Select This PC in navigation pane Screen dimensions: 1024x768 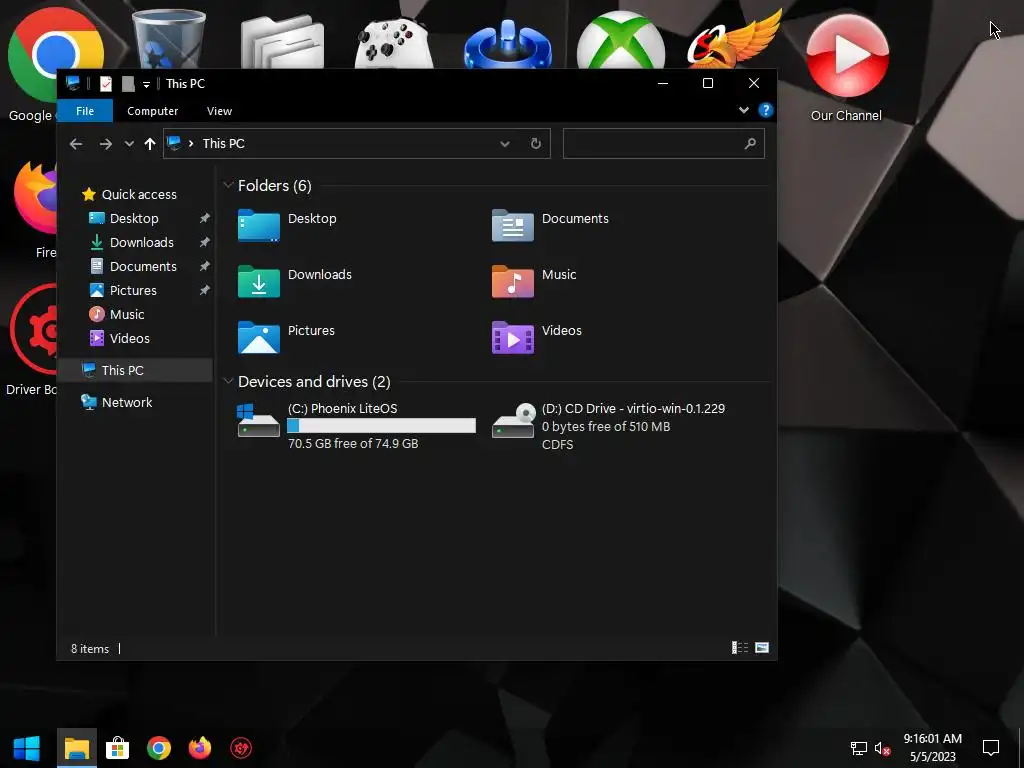coord(135,370)
